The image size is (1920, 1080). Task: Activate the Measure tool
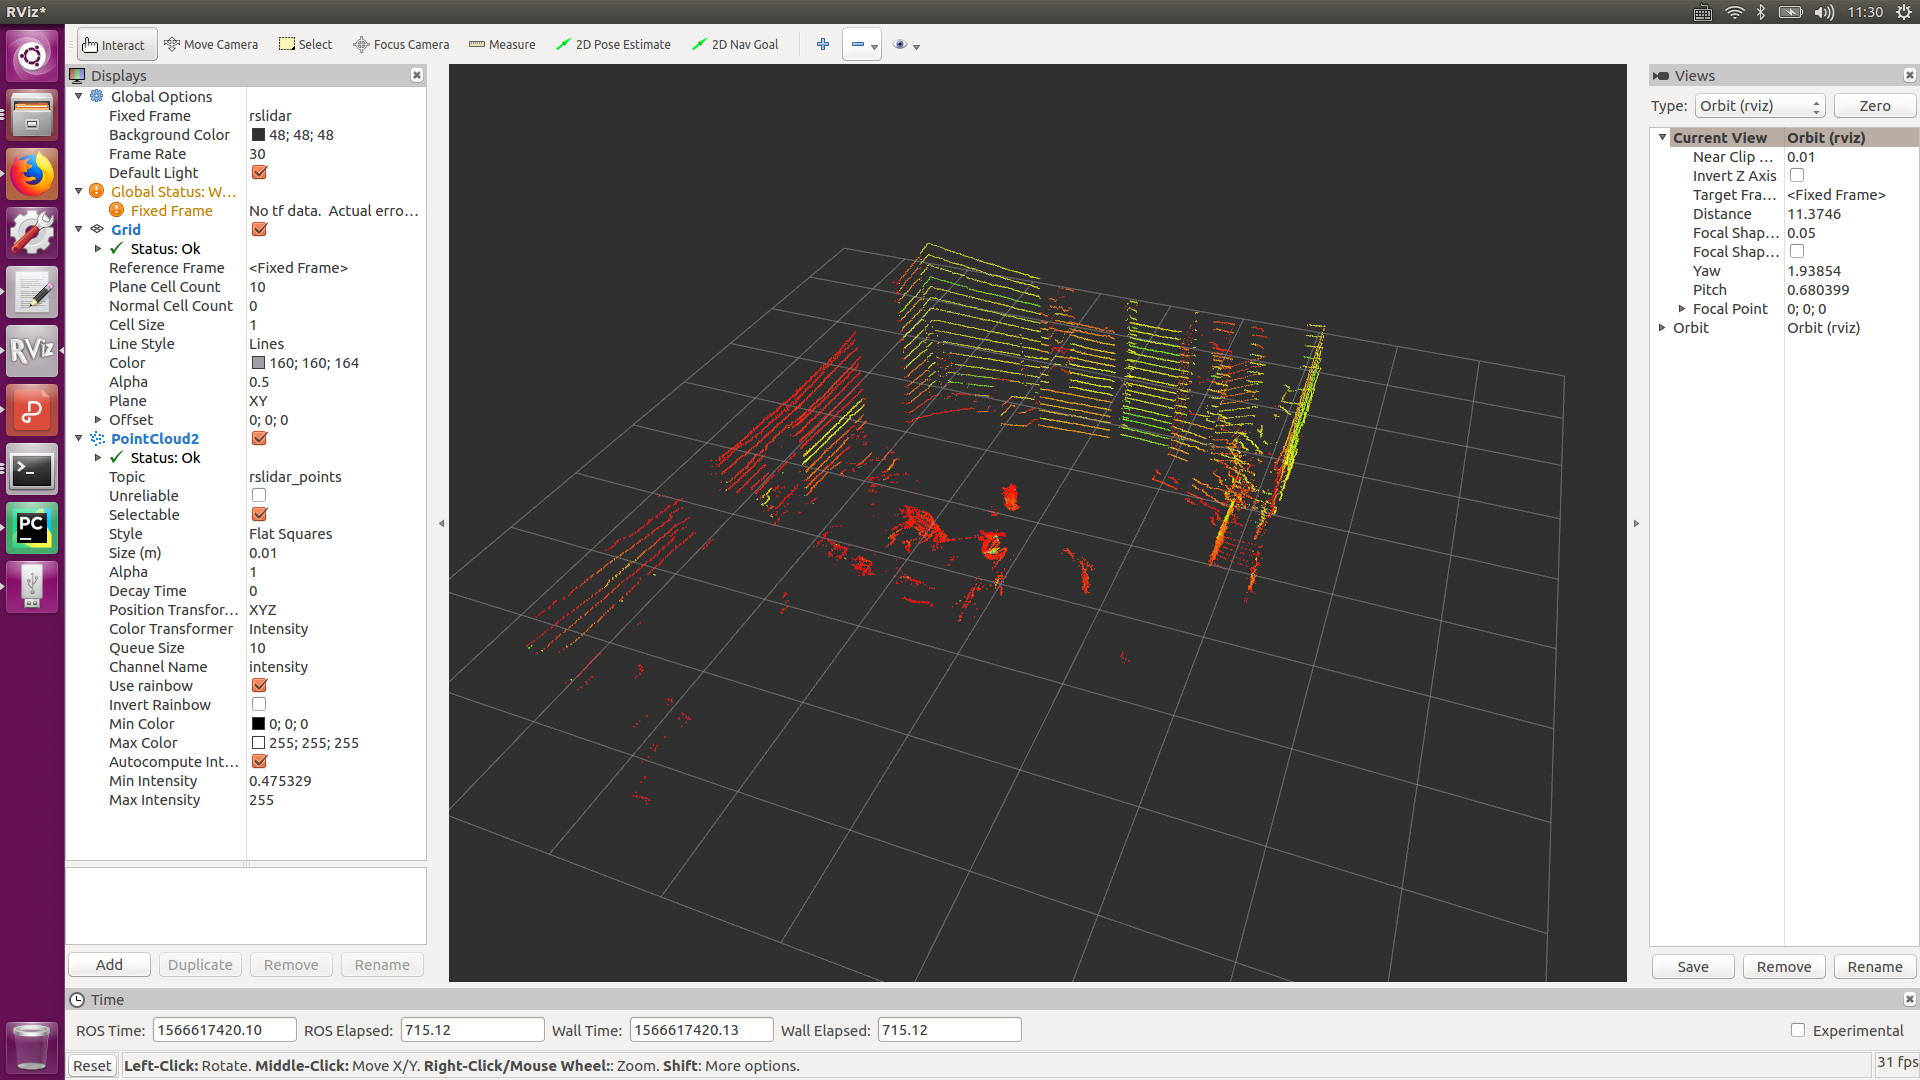tap(502, 44)
